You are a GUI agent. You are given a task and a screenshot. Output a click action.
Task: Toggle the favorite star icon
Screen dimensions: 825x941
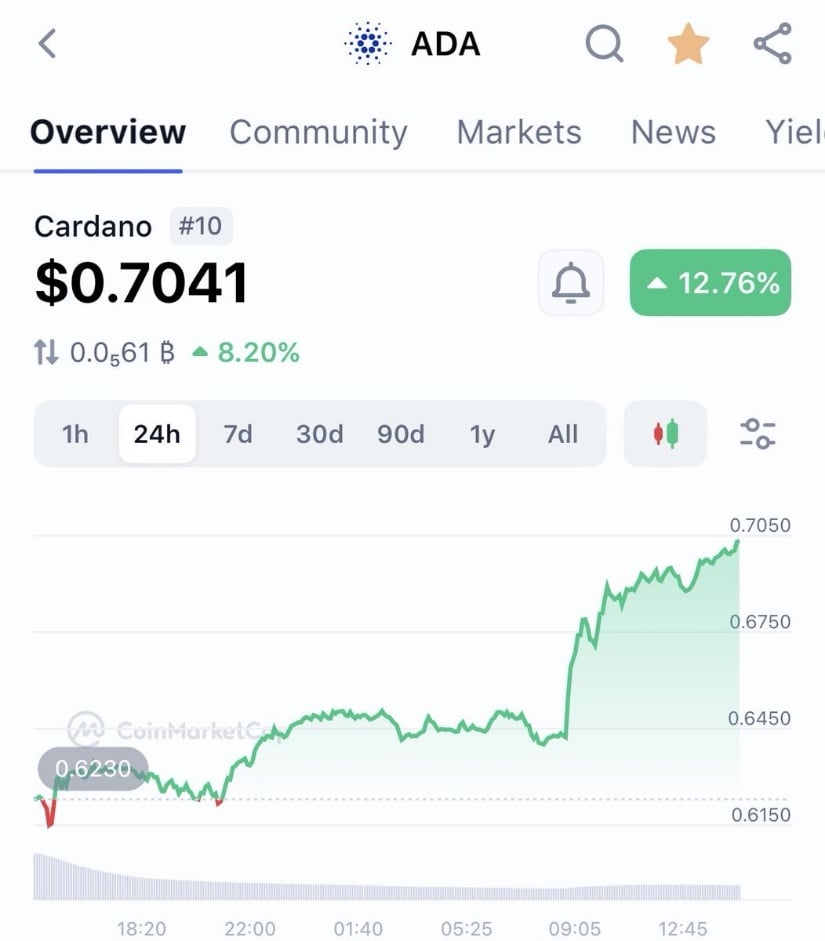(688, 45)
